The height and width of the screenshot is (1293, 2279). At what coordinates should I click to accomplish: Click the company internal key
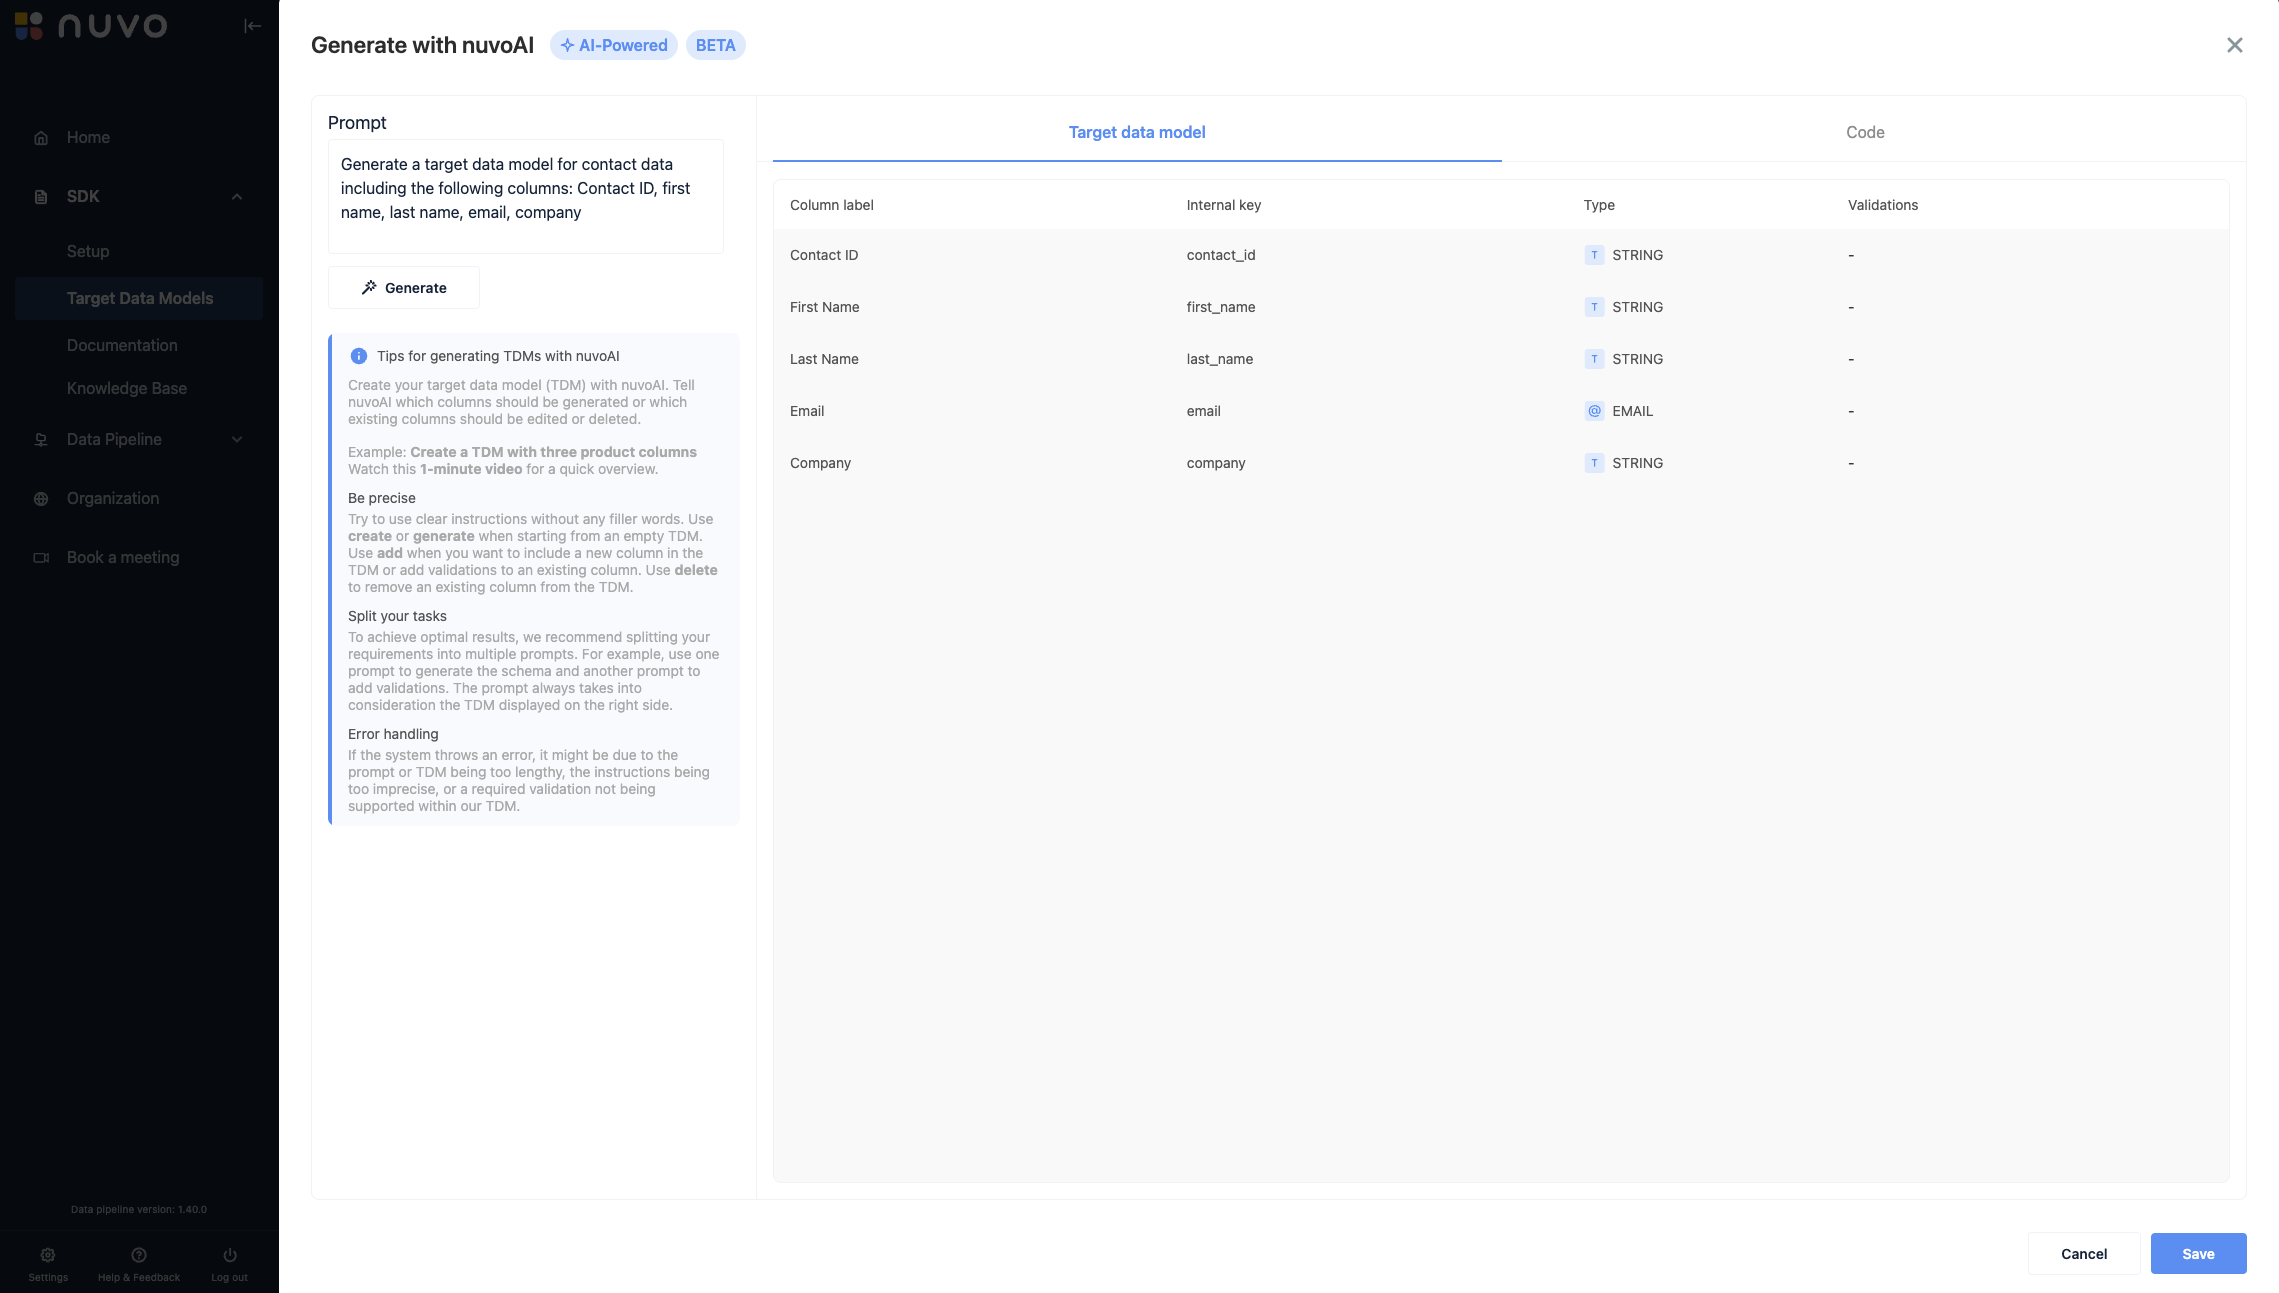pyautogui.click(x=1216, y=463)
